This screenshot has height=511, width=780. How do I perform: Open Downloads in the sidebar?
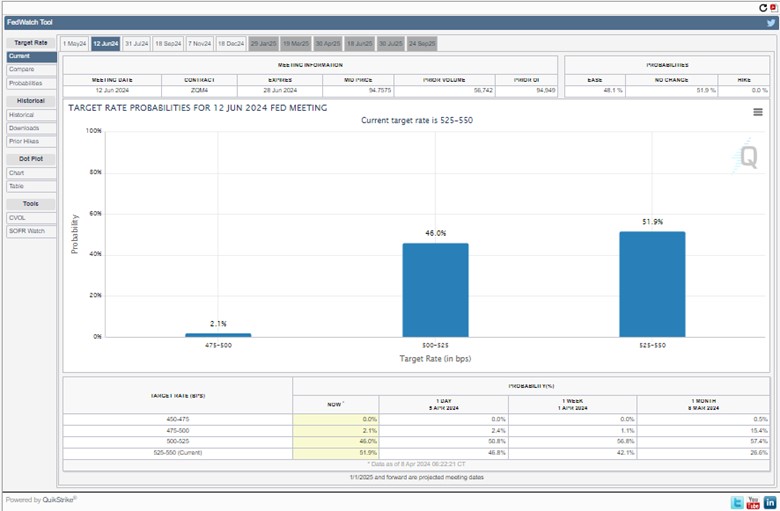coord(31,128)
